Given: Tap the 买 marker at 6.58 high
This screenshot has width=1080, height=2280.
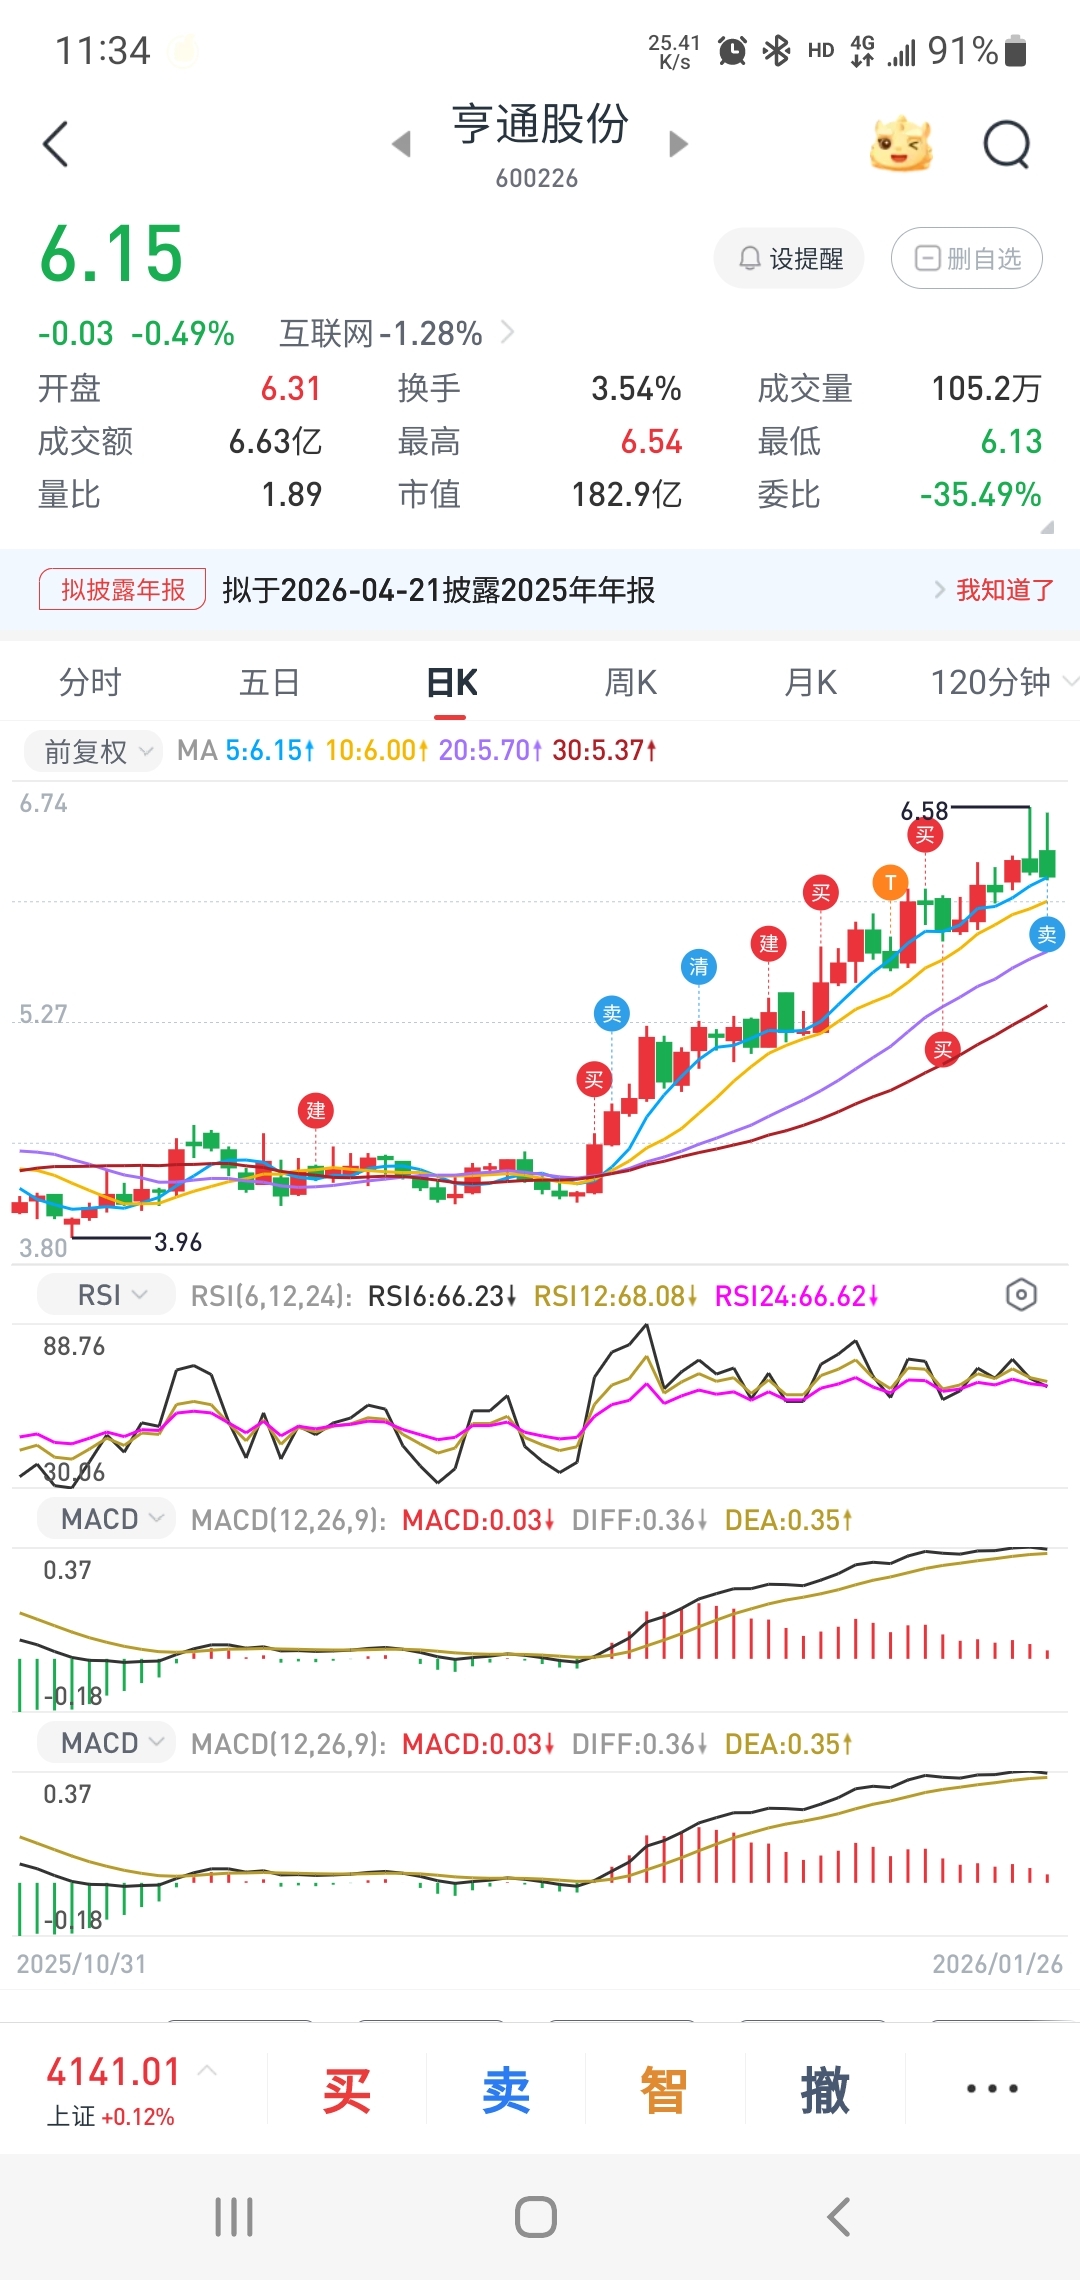Looking at the screenshot, I should [925, 835].
